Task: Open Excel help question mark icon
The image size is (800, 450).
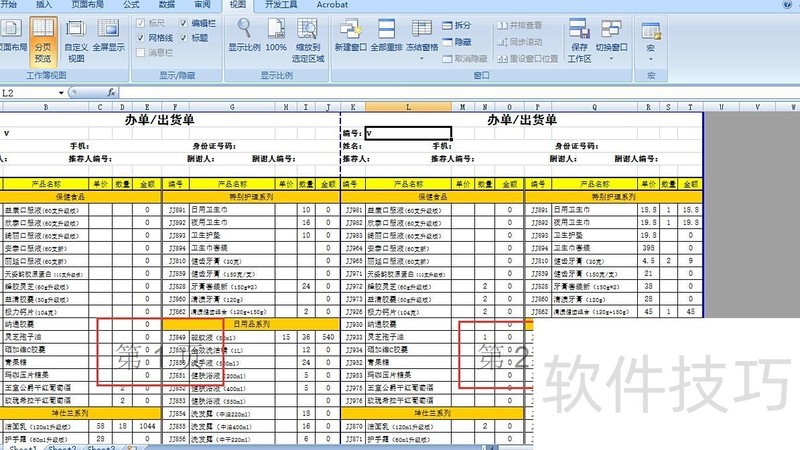Action: [787, 5]
